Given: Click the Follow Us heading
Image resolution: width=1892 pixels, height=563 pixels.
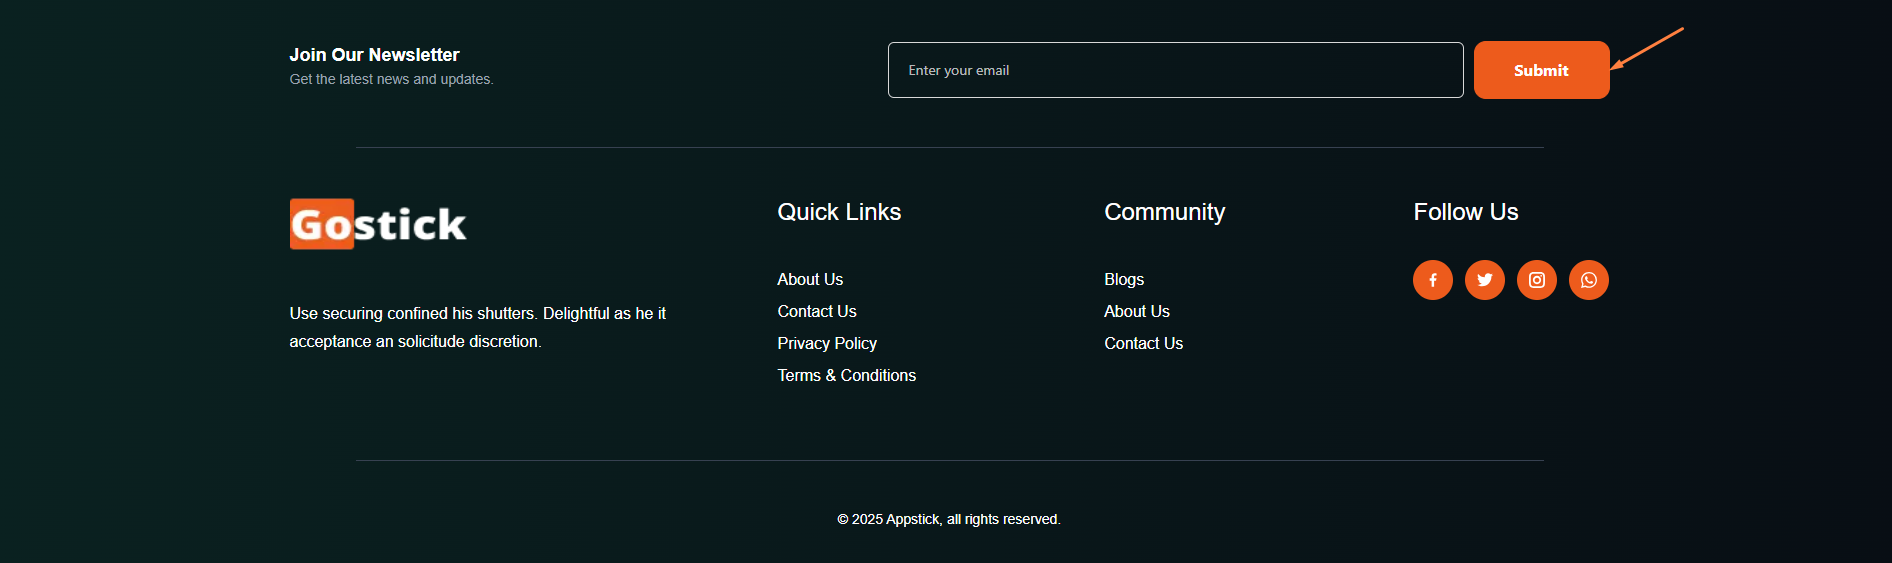Looking at the screenshot, I should 1465,212.
